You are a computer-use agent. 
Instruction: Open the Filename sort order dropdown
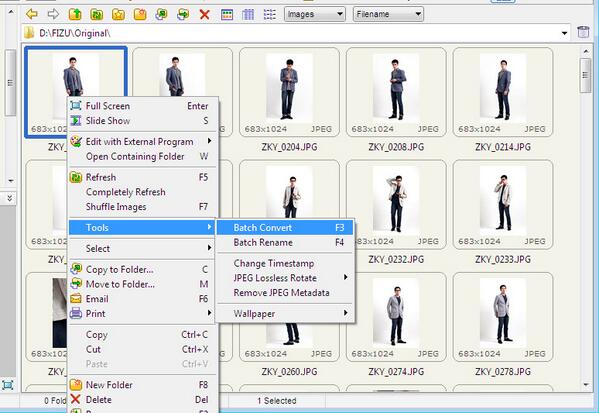pyautogui.click(x=388, y=15)
